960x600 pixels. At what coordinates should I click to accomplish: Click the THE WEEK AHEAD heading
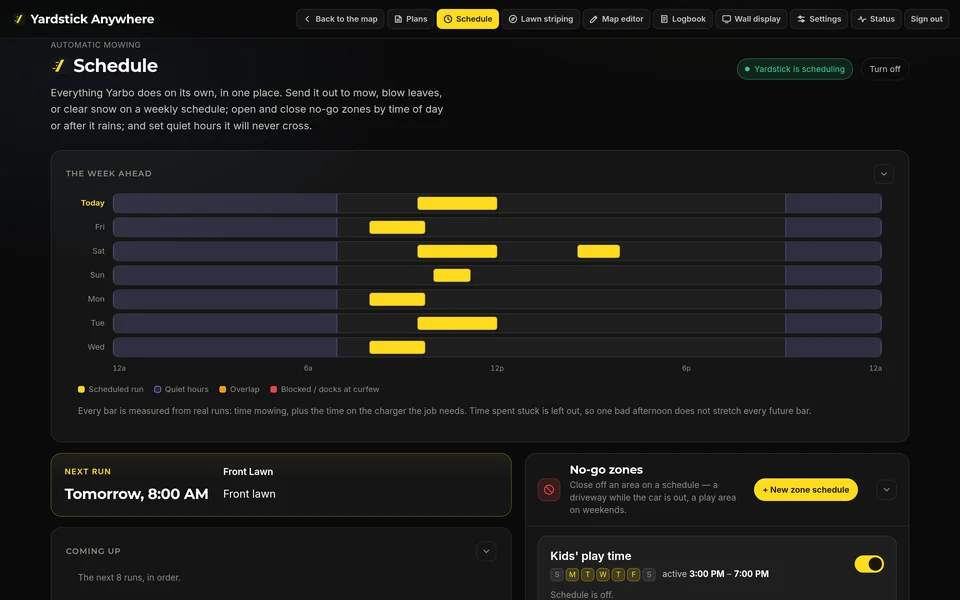[109, 174]
